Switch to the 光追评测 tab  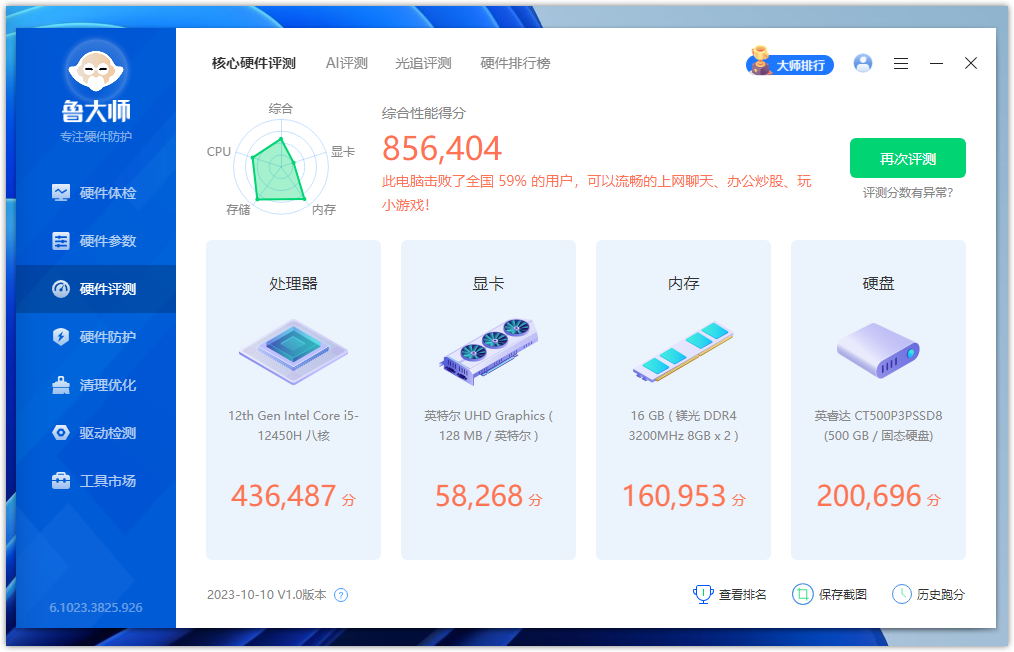(423, 63)
